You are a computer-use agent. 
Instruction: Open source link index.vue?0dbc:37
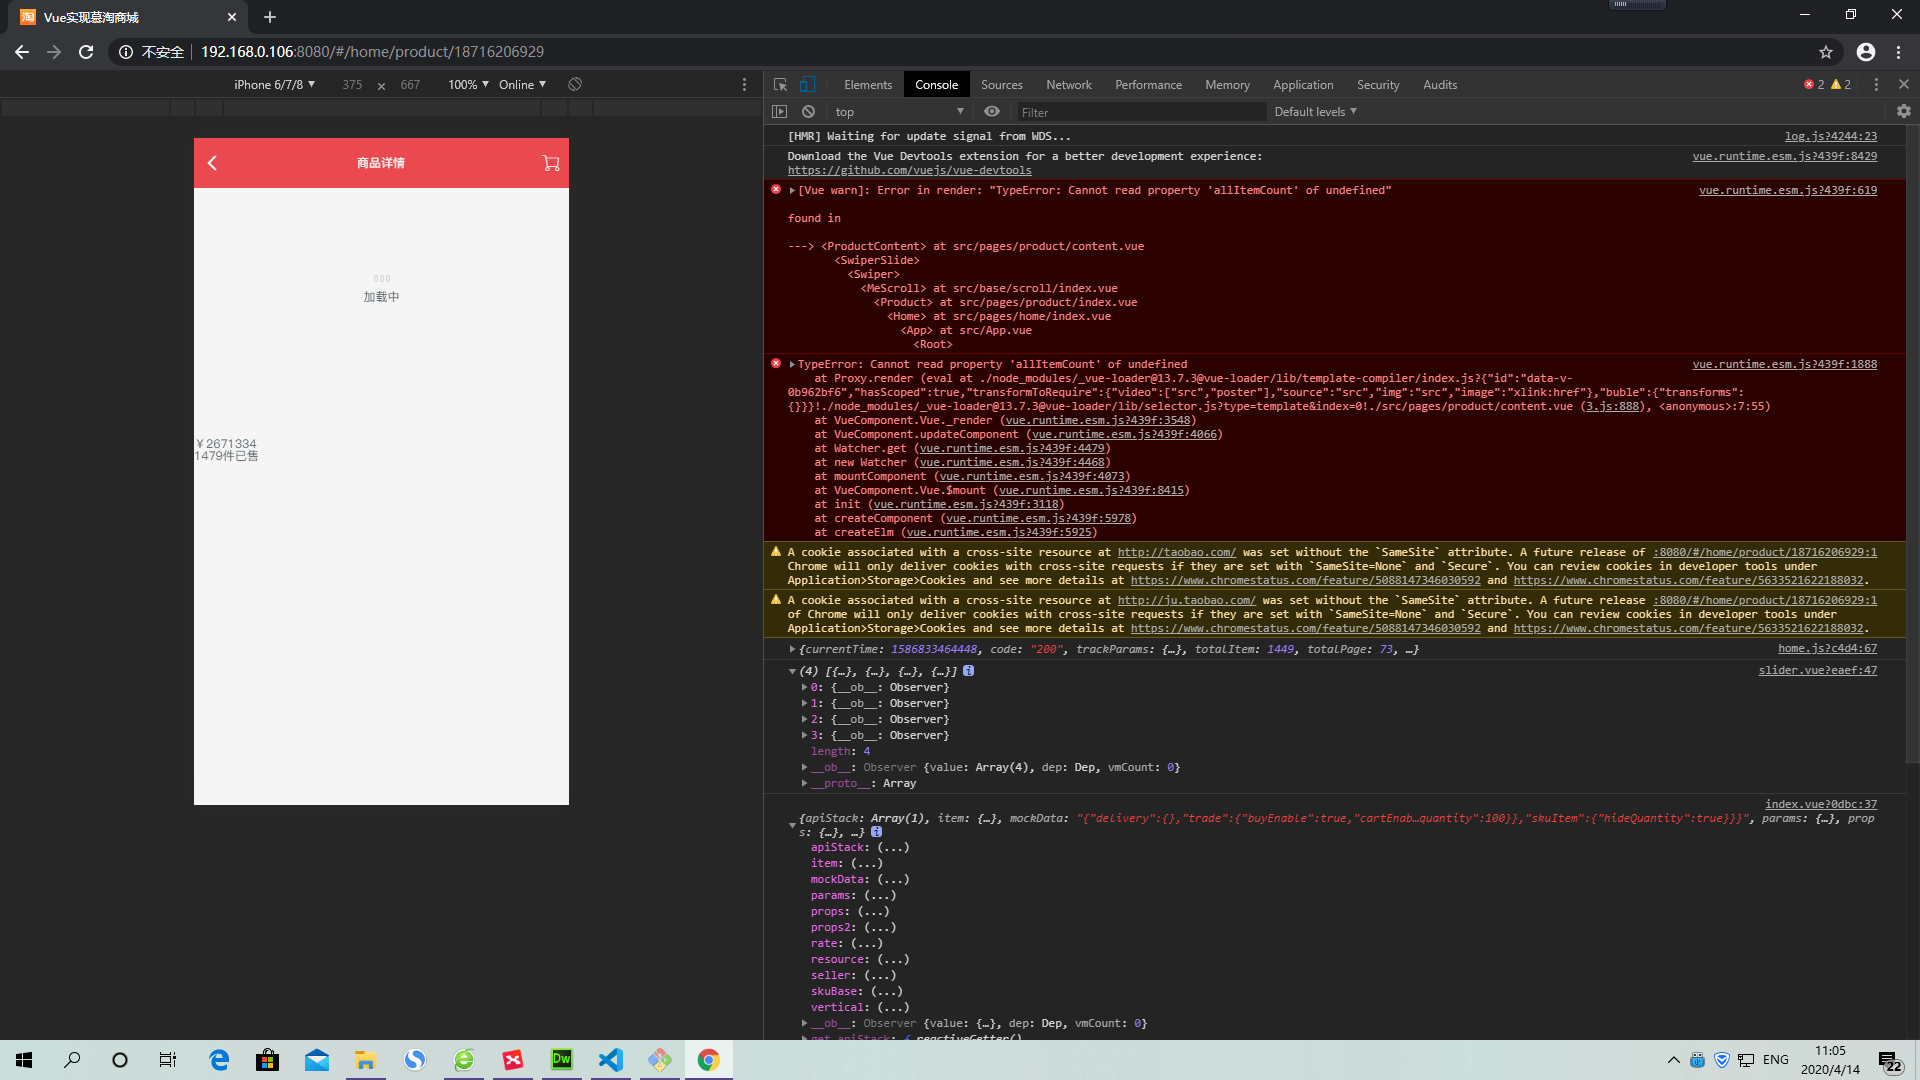coord(1820,804)
